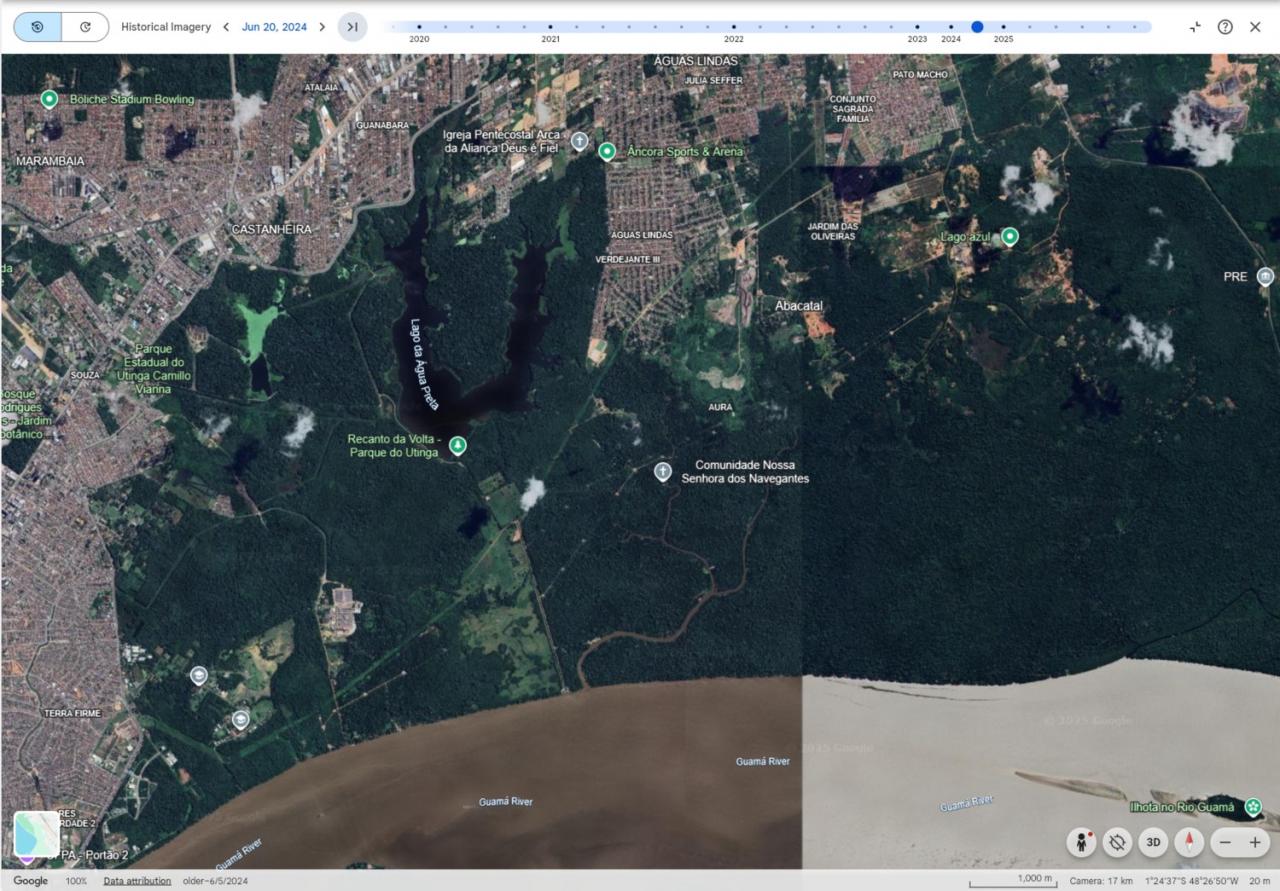This screenshot has height=891, width=1280.
Task: Open the Jun 20, 2024 date picker
Action: coord(274,27)
